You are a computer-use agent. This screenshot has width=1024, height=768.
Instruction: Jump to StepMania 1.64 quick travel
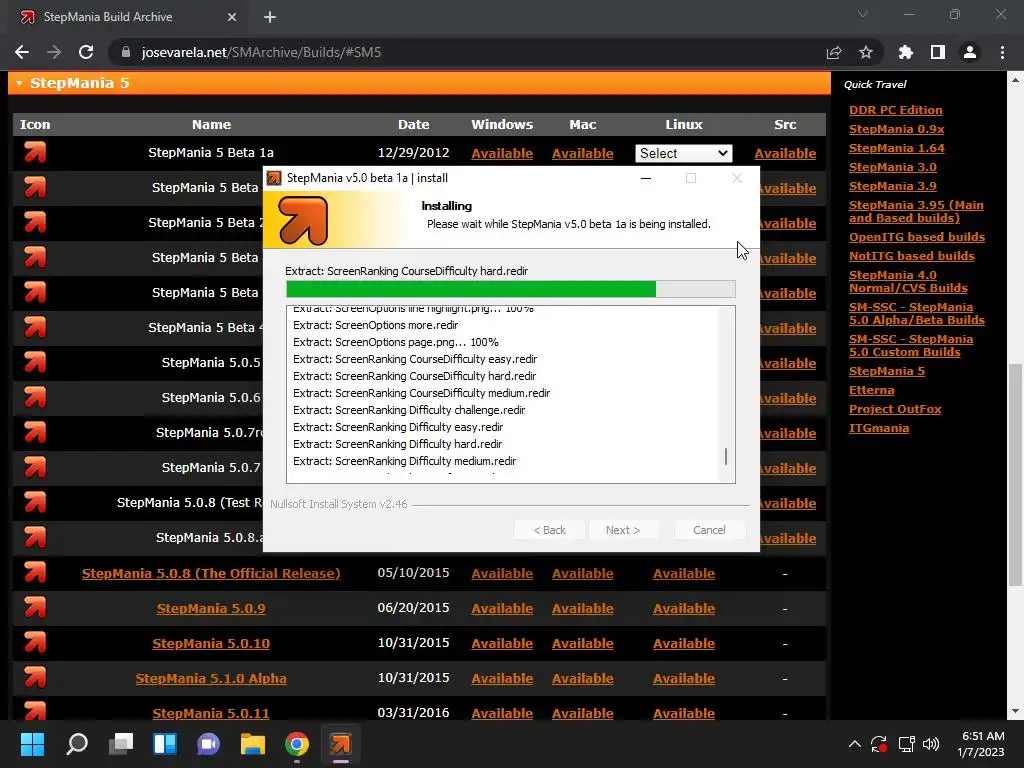tap(896, 148)
